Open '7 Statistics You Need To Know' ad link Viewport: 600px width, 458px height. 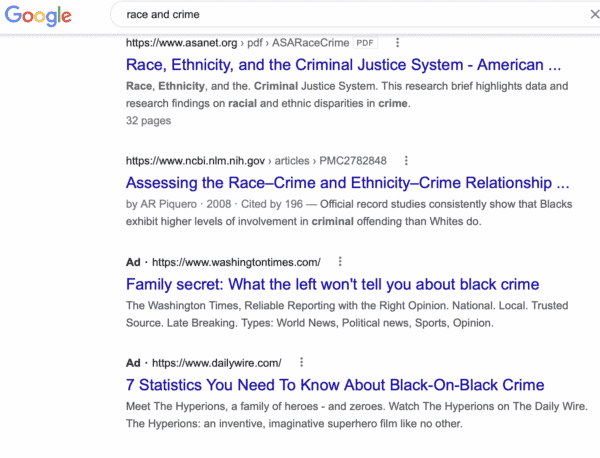pos(335,385)
